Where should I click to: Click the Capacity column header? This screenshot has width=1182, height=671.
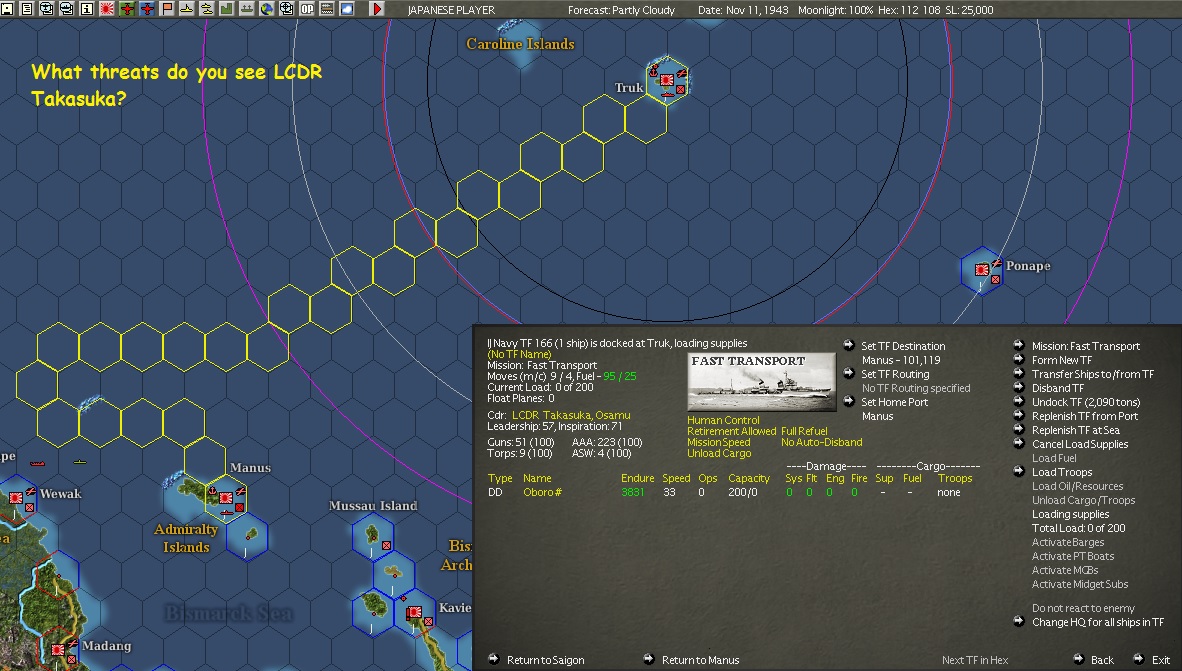[x=749, y=478]
